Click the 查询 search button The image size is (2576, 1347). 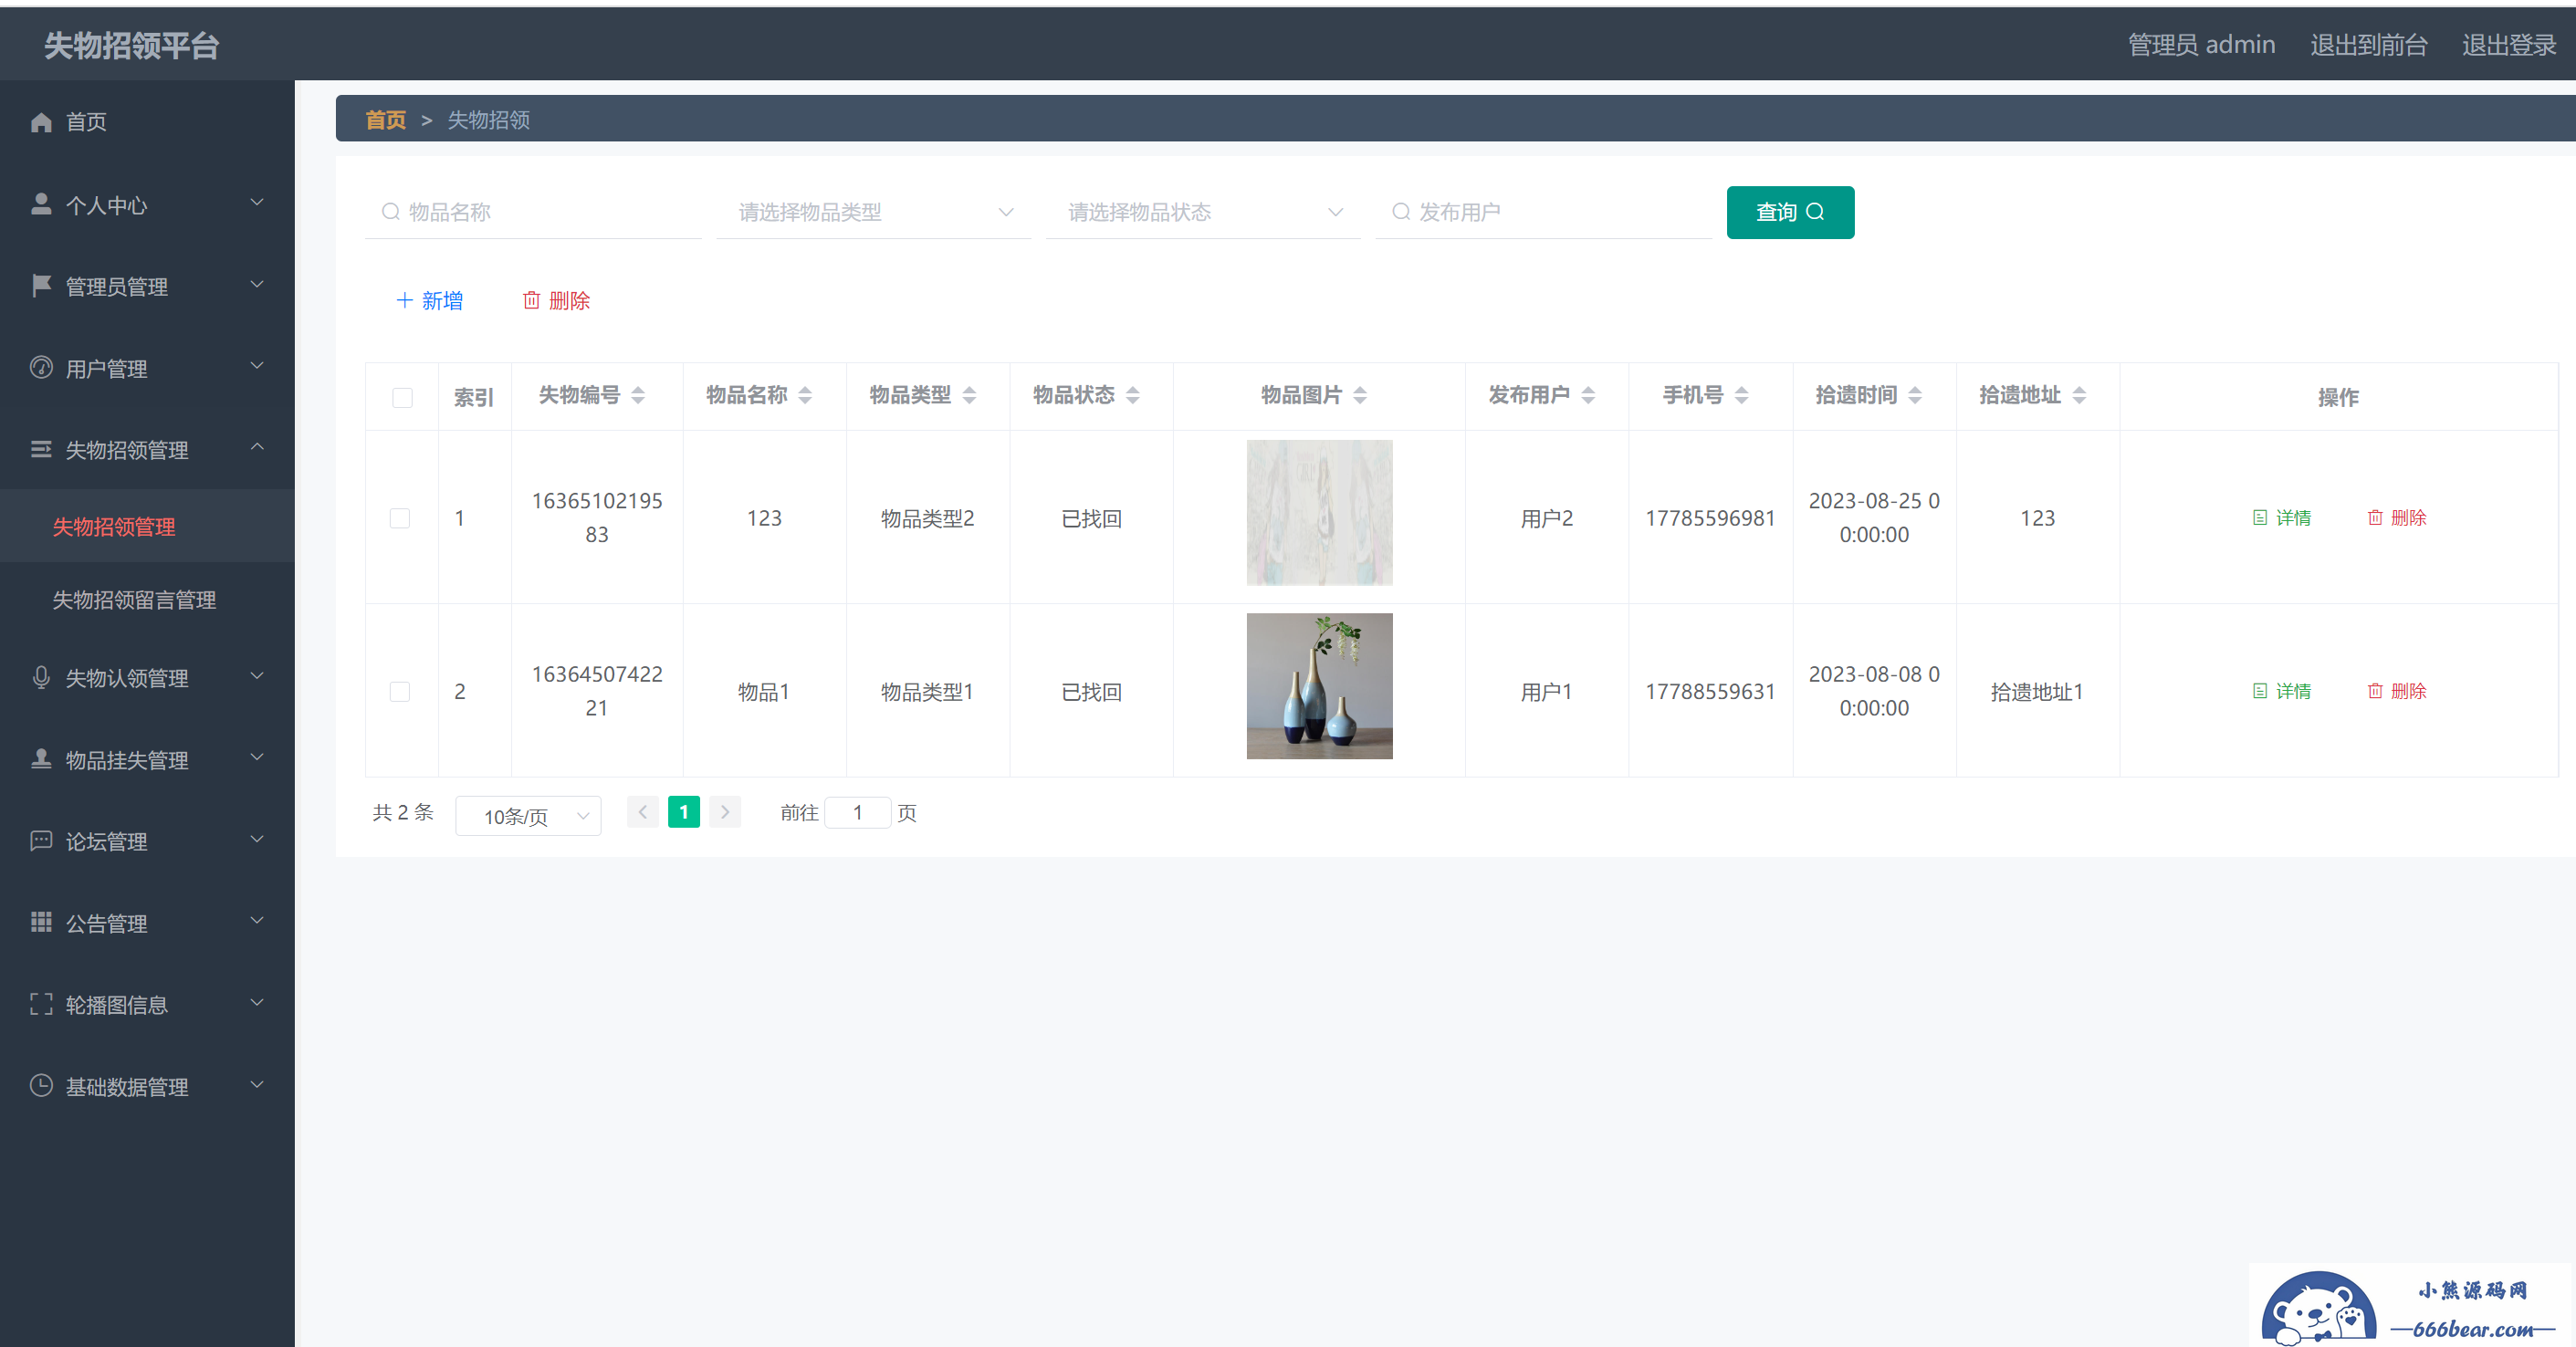pos(1790,212)
